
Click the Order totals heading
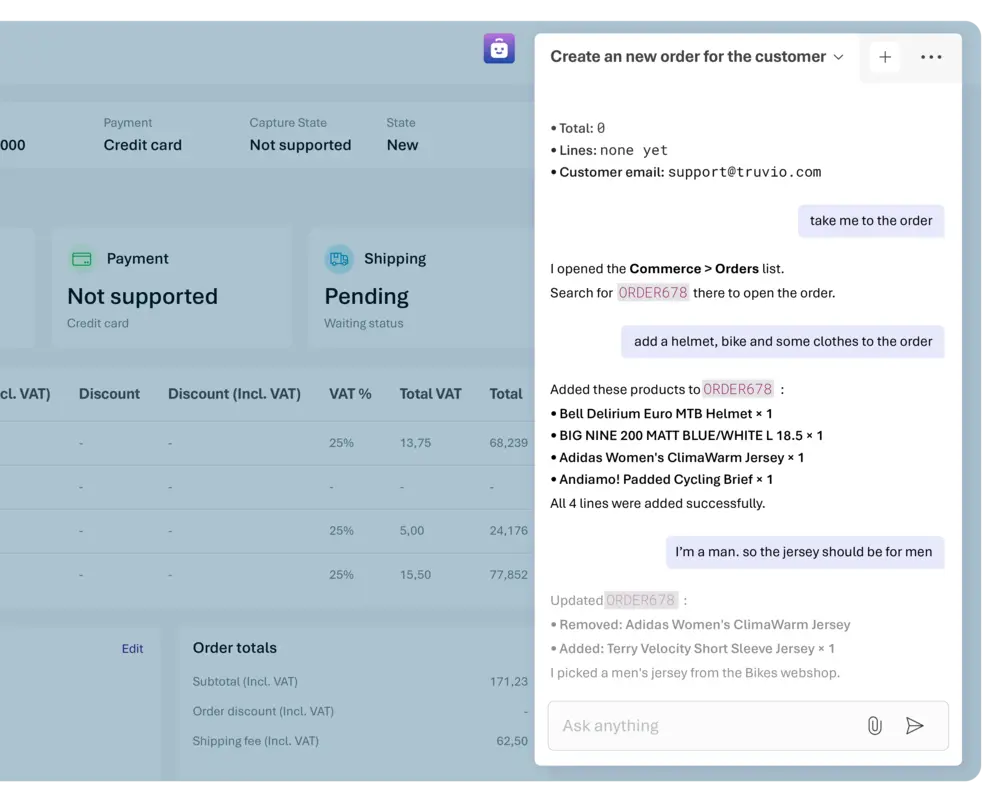[234, 648]
